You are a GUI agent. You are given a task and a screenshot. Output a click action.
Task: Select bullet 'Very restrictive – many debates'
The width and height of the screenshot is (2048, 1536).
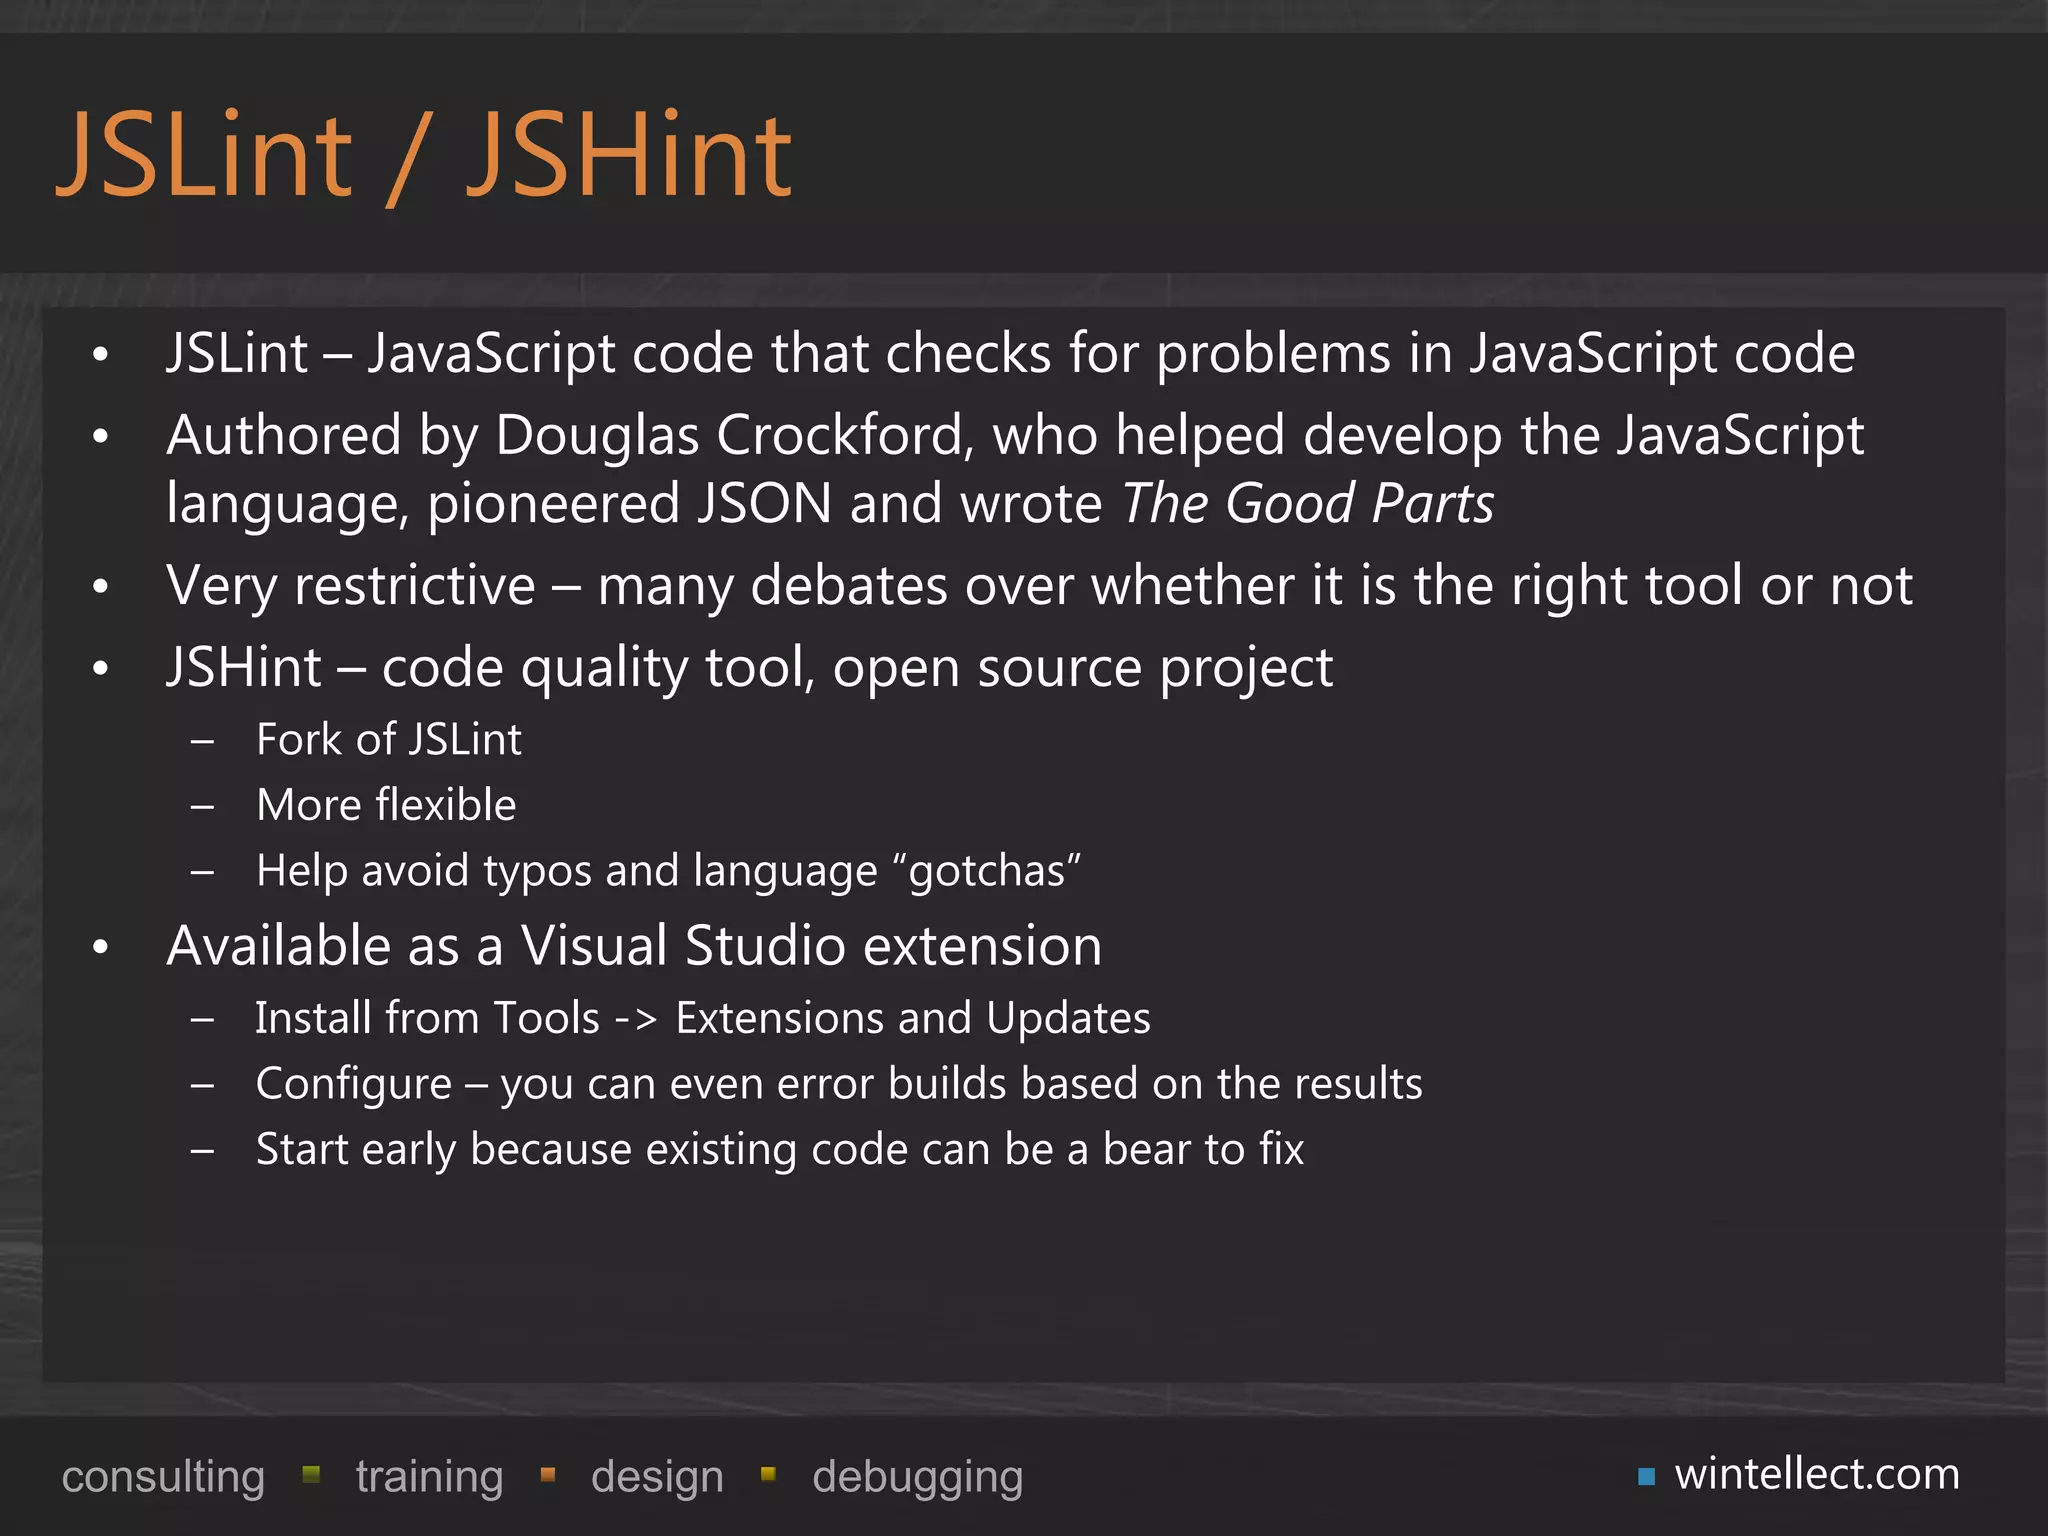point(1040,585)
